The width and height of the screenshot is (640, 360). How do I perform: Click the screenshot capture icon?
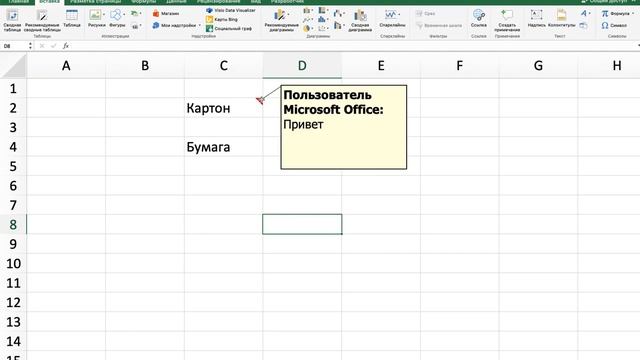[135, 26]
